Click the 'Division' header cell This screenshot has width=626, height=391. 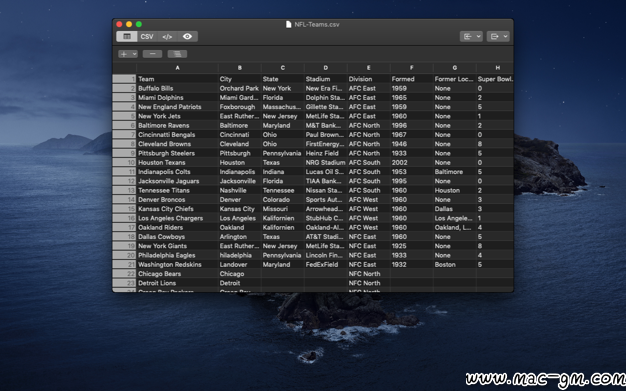pos(368,79)
